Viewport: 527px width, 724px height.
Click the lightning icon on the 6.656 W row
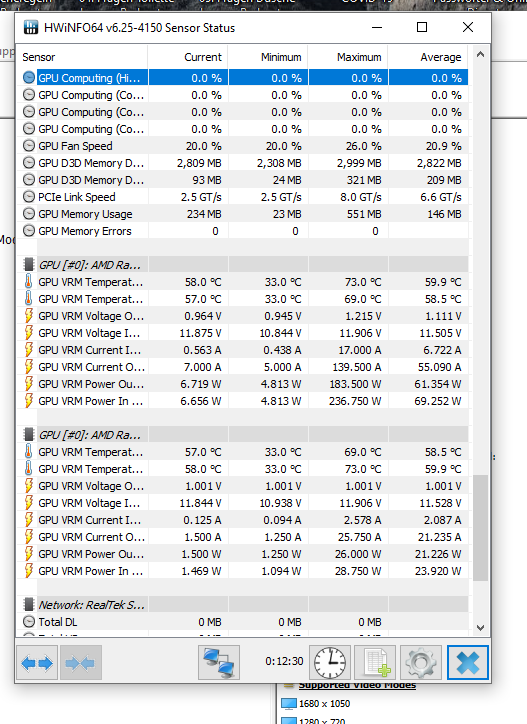point(29,401)
